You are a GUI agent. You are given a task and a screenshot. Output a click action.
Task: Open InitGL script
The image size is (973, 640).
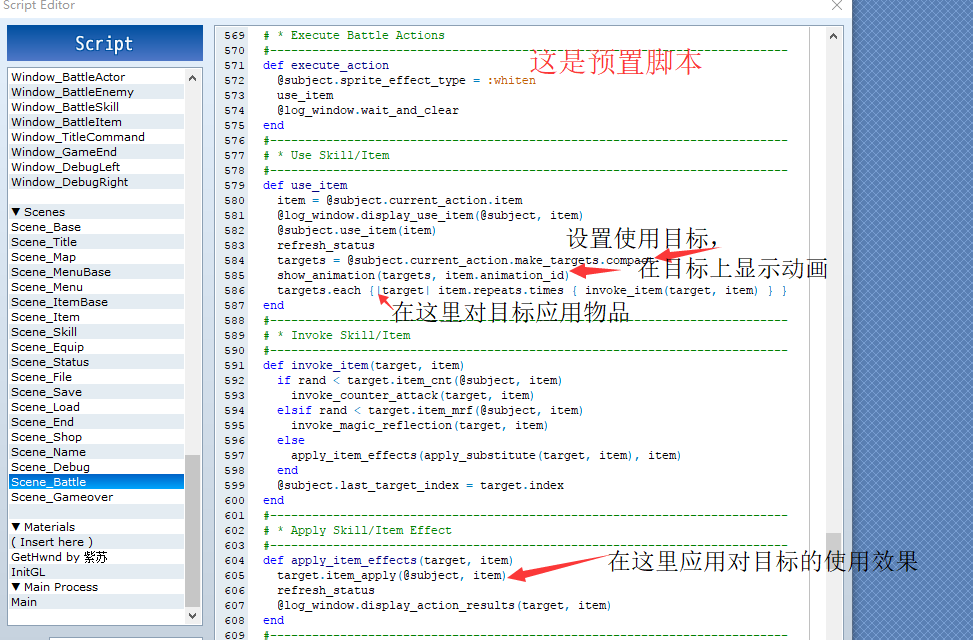[97, 572]
